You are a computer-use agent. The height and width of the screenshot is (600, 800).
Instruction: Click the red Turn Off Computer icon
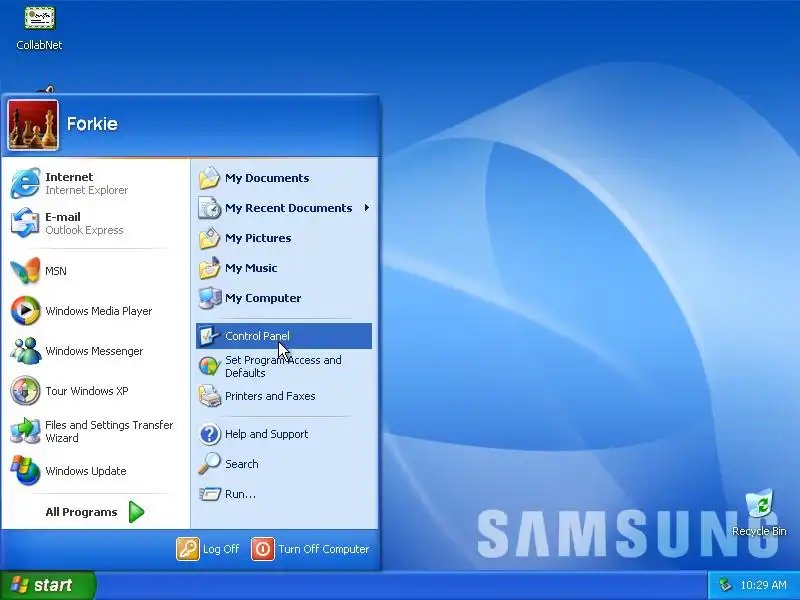pyautogui.click(x=263, y=549)
